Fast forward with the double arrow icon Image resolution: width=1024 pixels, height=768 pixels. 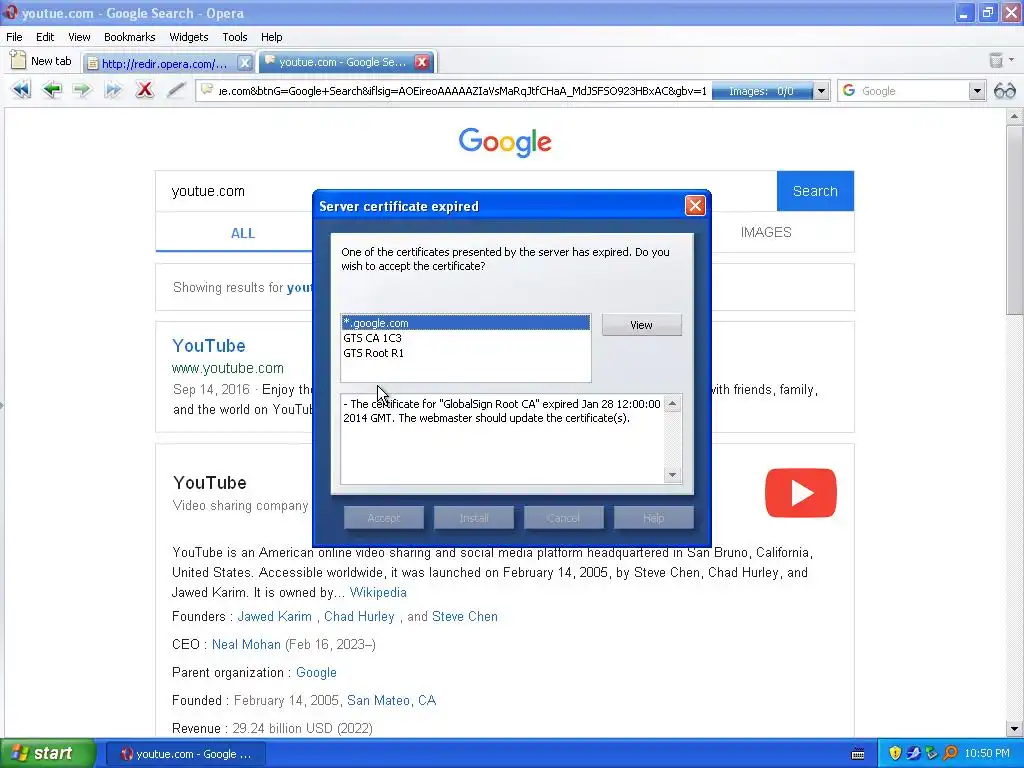(x=113, y=89)
